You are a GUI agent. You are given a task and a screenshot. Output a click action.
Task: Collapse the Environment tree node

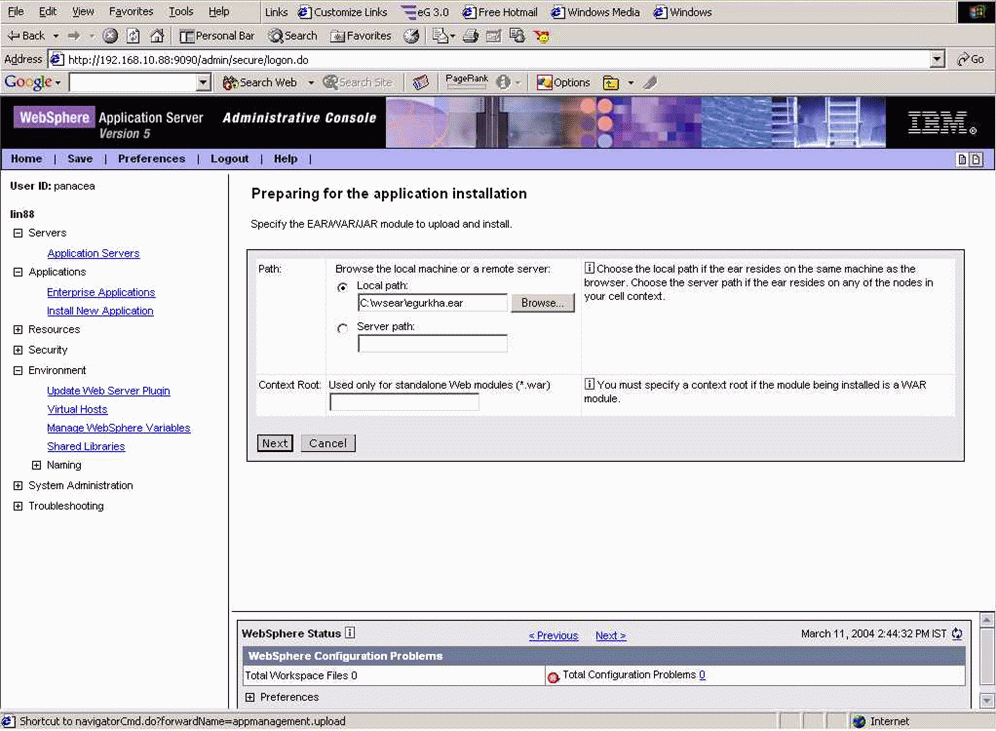(18, 370)
